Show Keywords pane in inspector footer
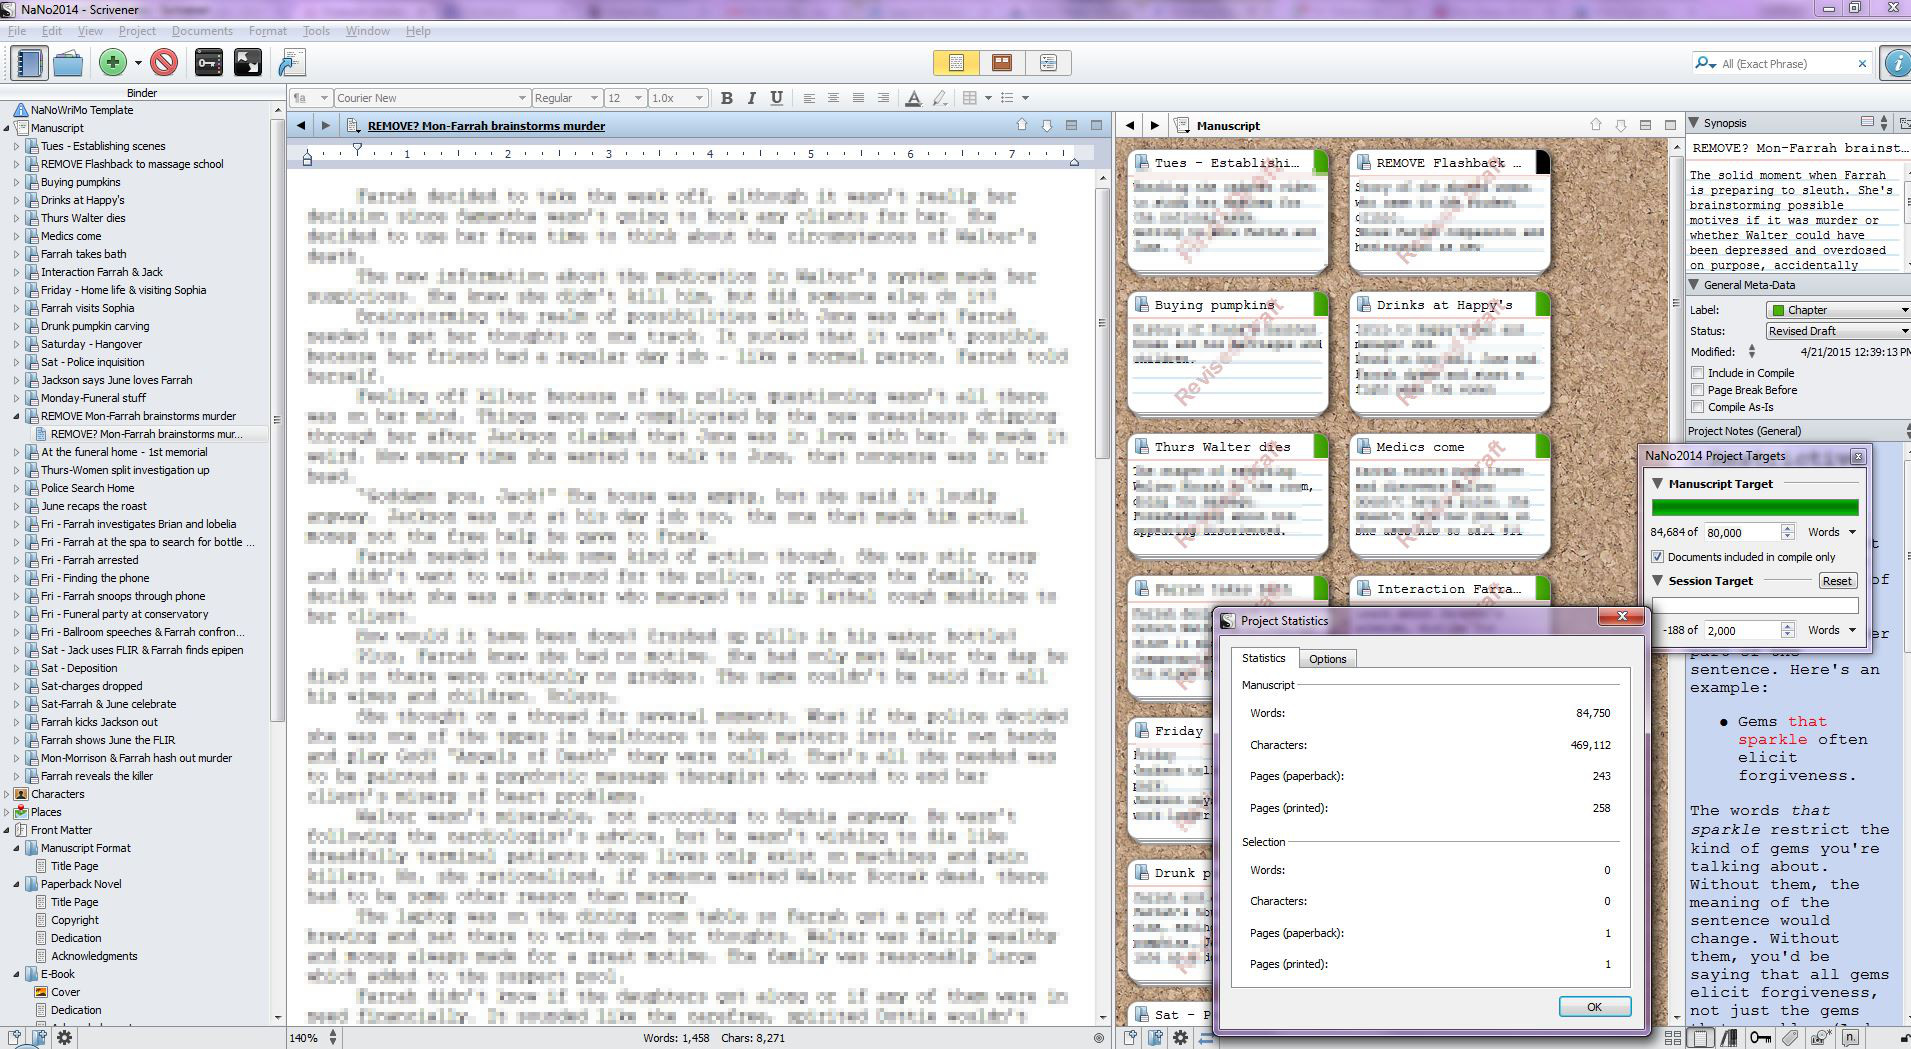 point(1761,1038)
